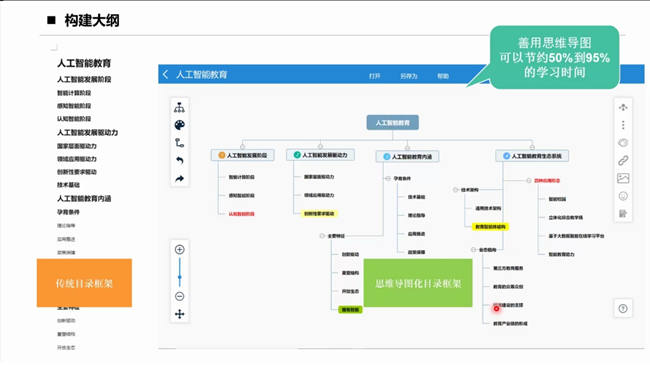This screenshot has height=366, width=650.
Task: Open the mind map structure layout tool
Action: point(179,108)
